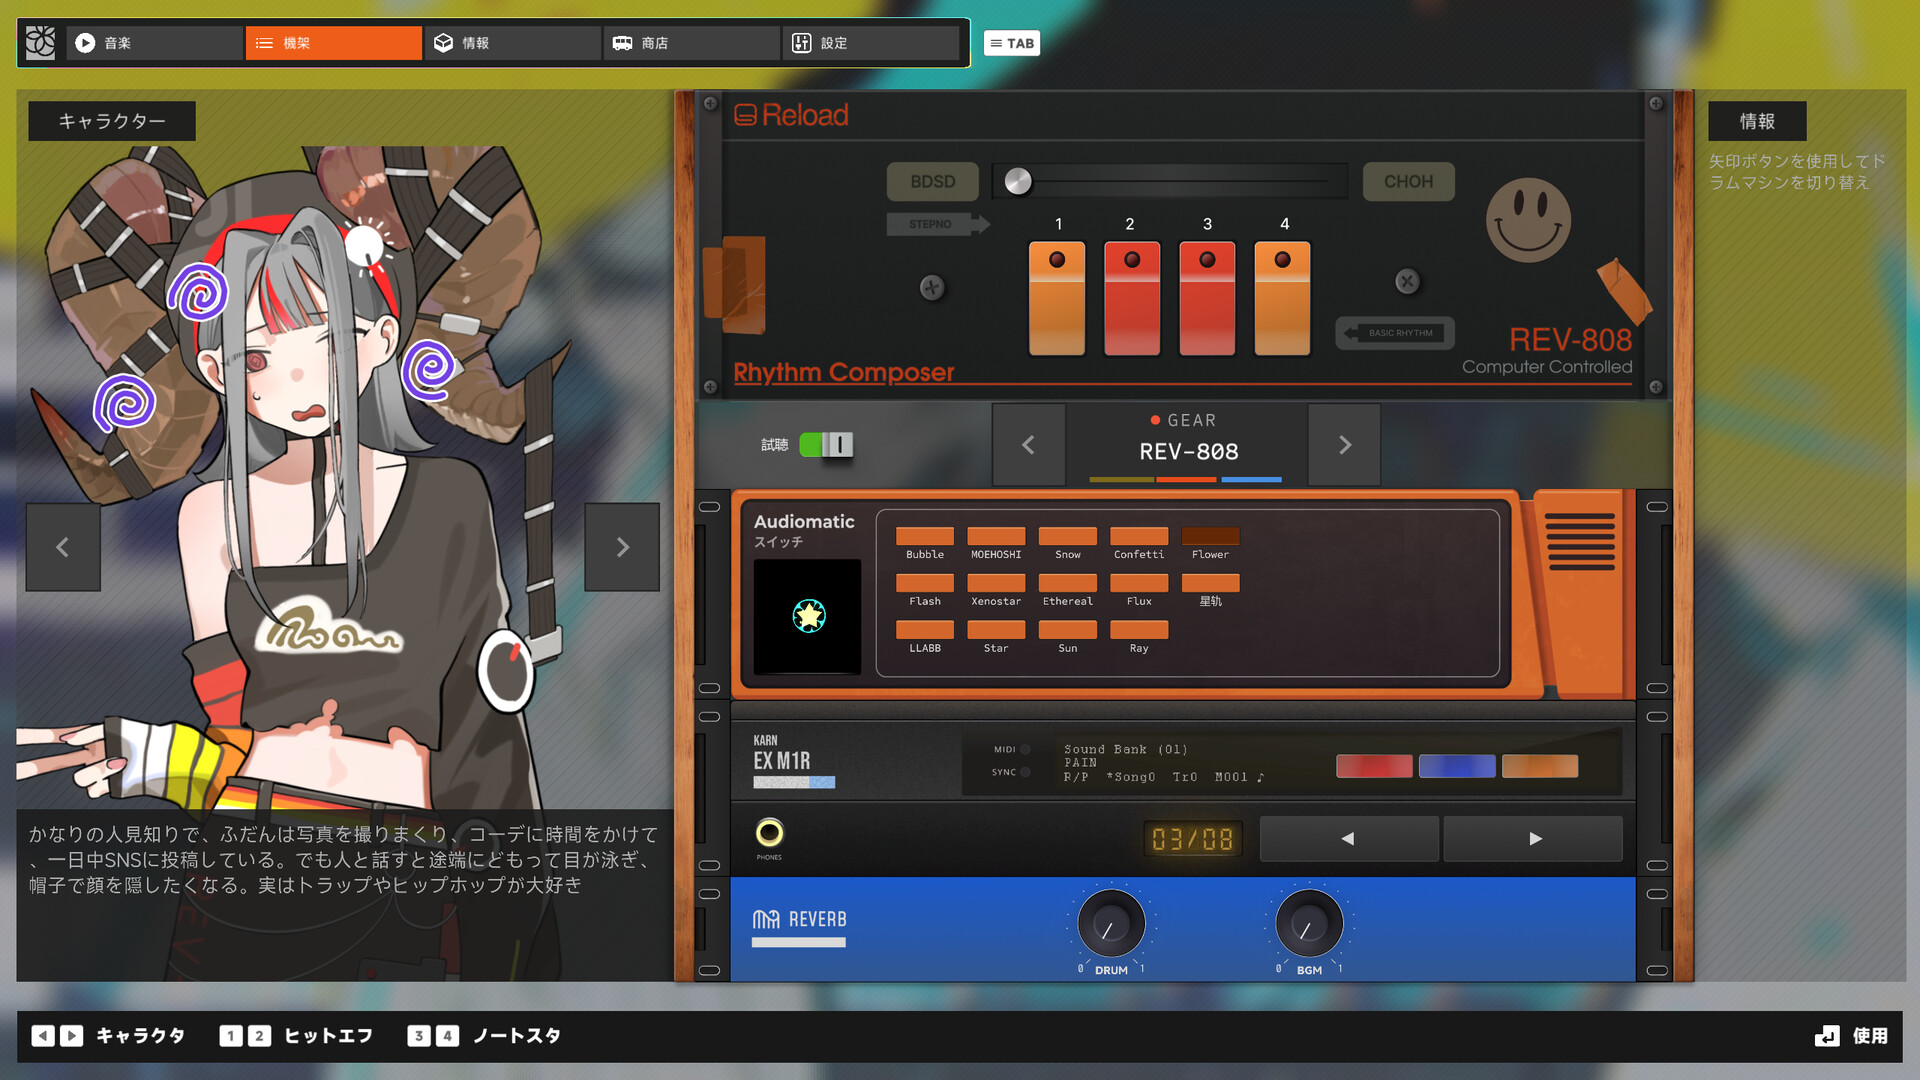This screenshot has width=1920, height=1080.
Task: Click the round X screw button near BASIC RHYTHM
Action: pos(1407,282)
